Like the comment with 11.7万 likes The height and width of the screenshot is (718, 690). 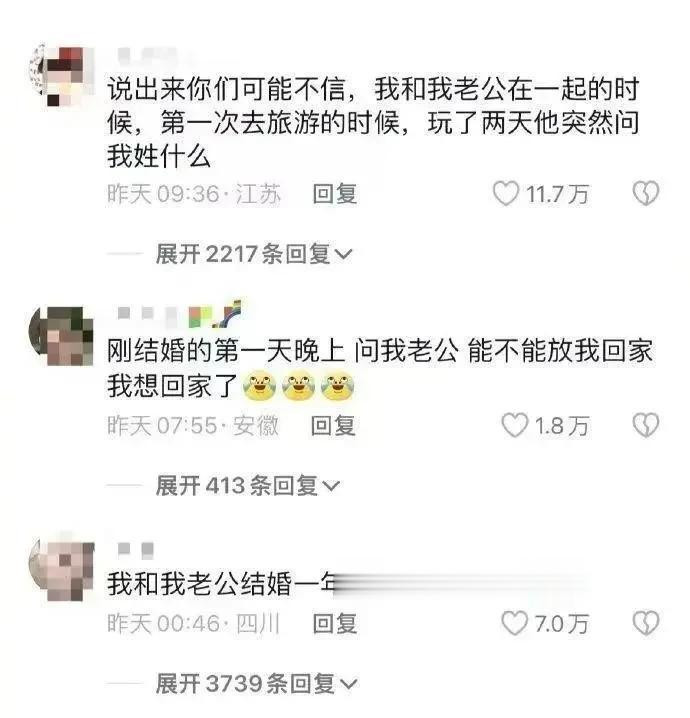tap(506, 193)
